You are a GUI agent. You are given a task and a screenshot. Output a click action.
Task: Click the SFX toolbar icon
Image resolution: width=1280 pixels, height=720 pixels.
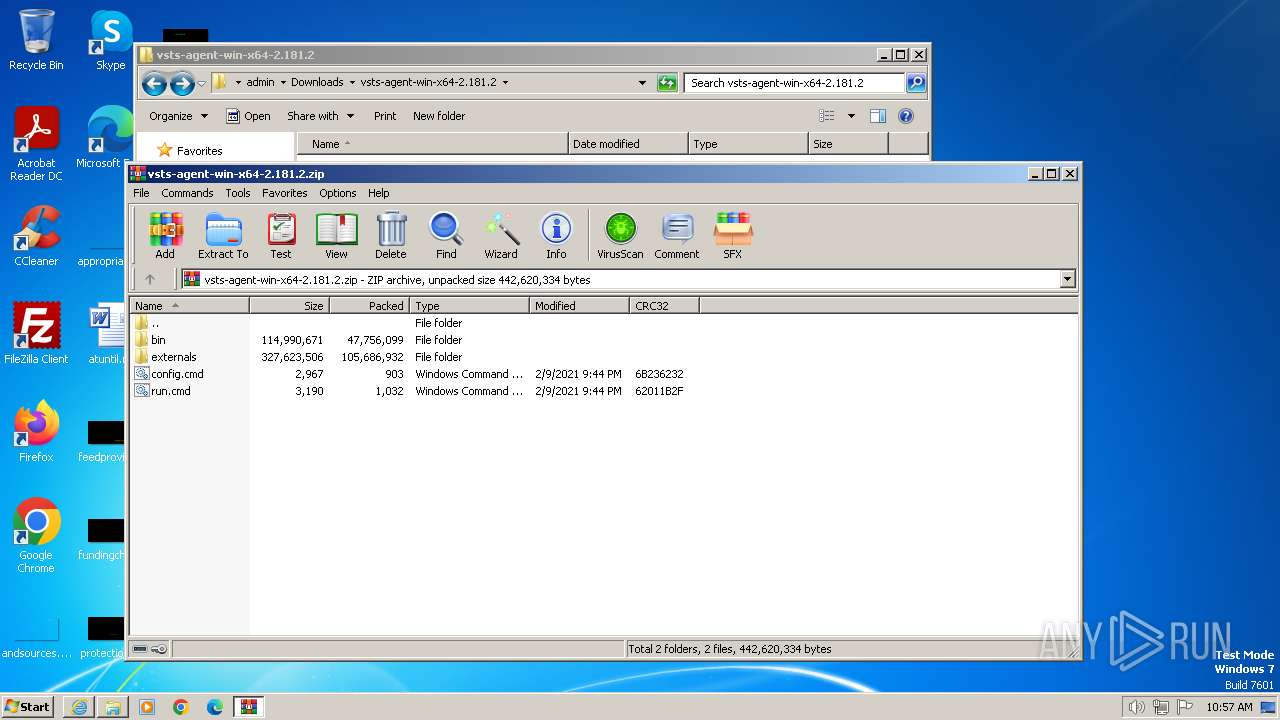[733, 236]
